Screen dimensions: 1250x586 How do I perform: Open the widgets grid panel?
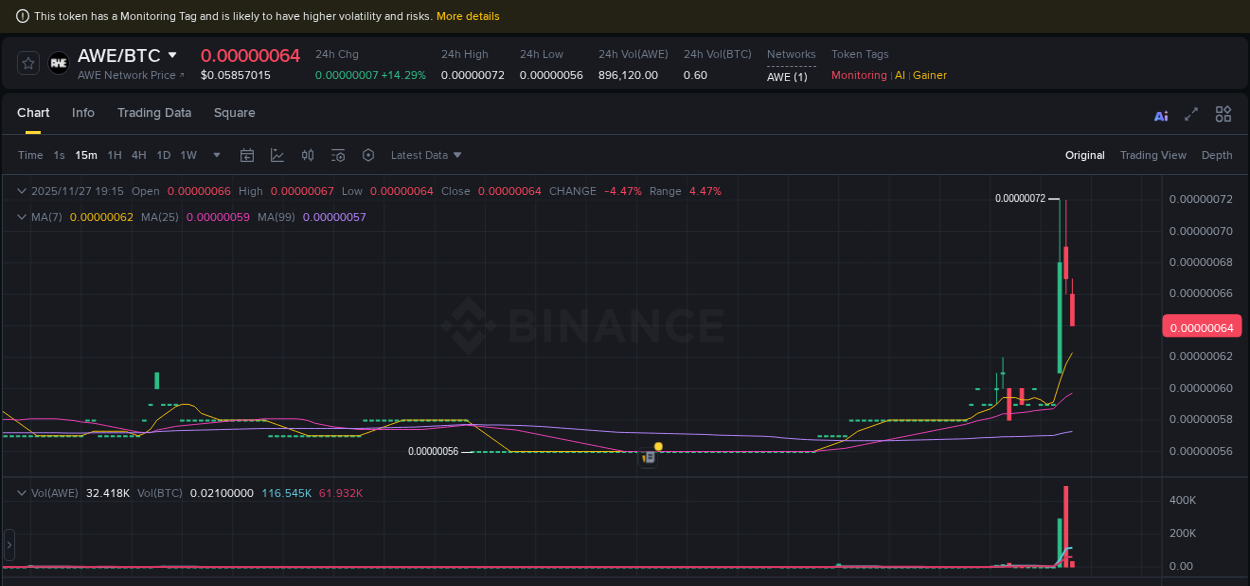pyautogui.click(x=1222, y=114)
